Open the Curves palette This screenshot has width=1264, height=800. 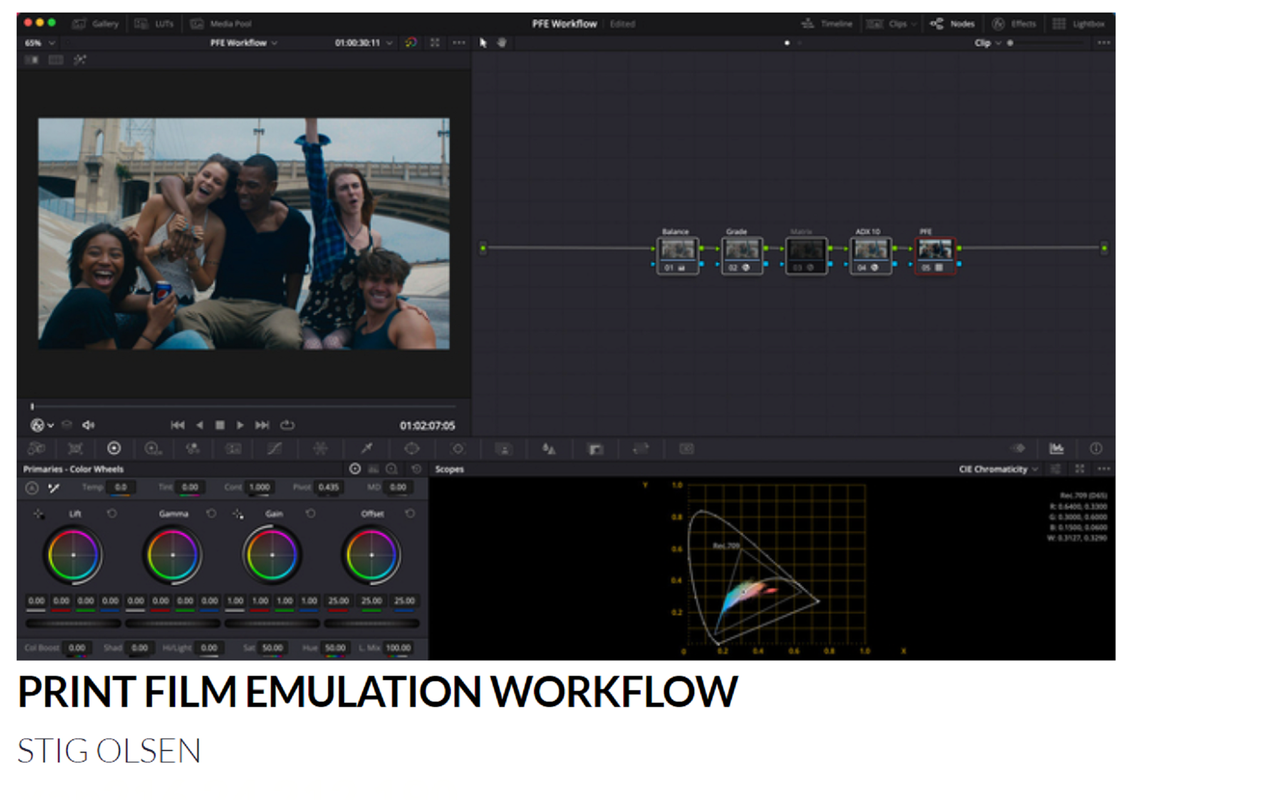274,449
